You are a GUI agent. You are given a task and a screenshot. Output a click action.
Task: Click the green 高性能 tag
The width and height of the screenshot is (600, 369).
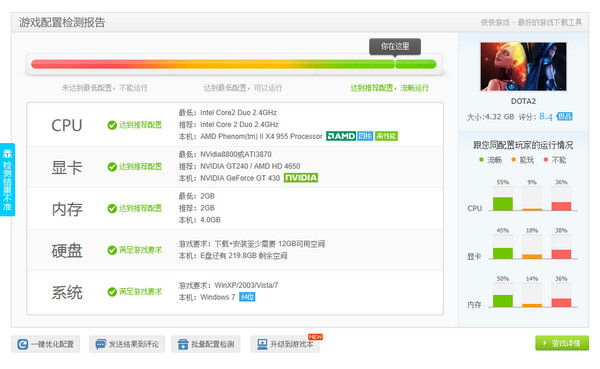click(x=386, y=136)
